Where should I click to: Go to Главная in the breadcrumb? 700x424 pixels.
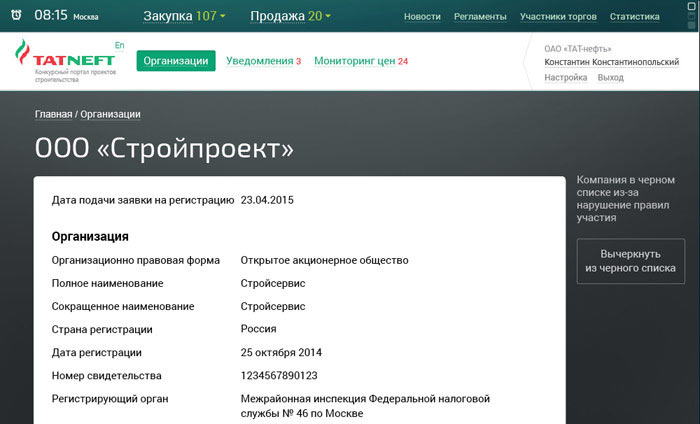coord(53,114)
